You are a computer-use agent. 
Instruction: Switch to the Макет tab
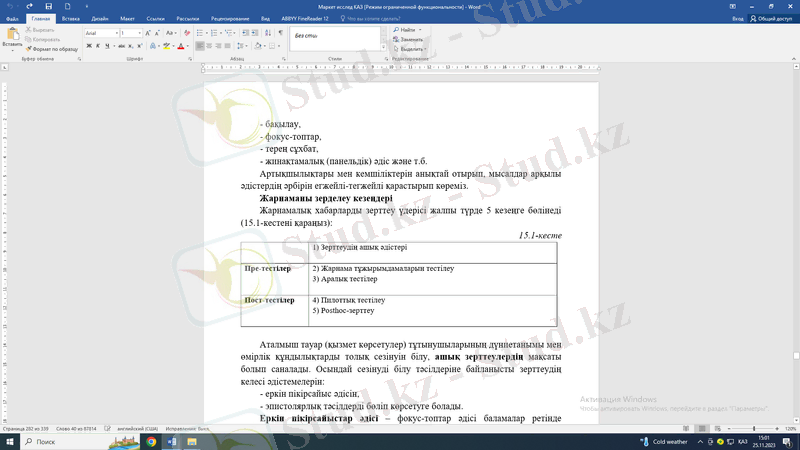pyautogui.click(x=127, y=19)
